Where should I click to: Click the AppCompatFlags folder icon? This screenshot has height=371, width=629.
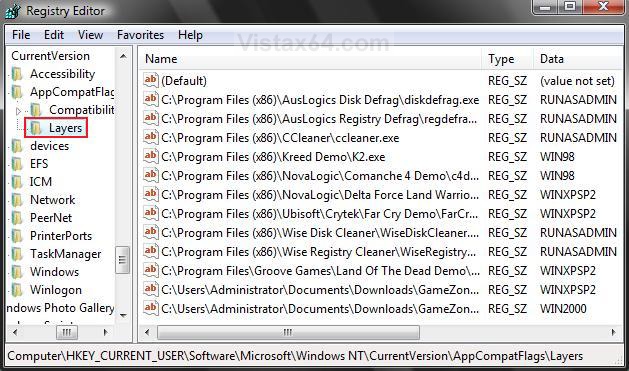(17, 92)
